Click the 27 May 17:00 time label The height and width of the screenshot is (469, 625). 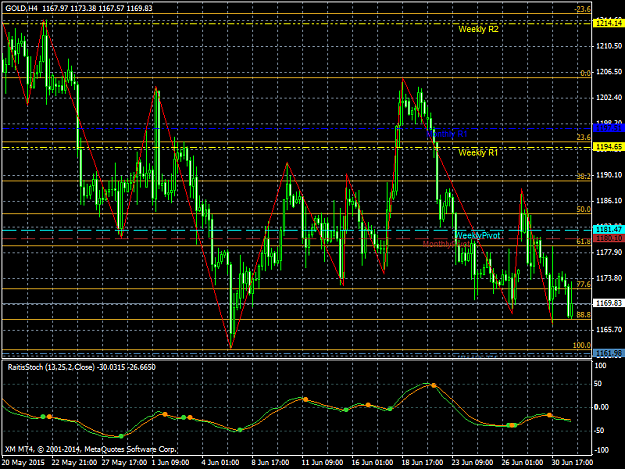(124, 462)
